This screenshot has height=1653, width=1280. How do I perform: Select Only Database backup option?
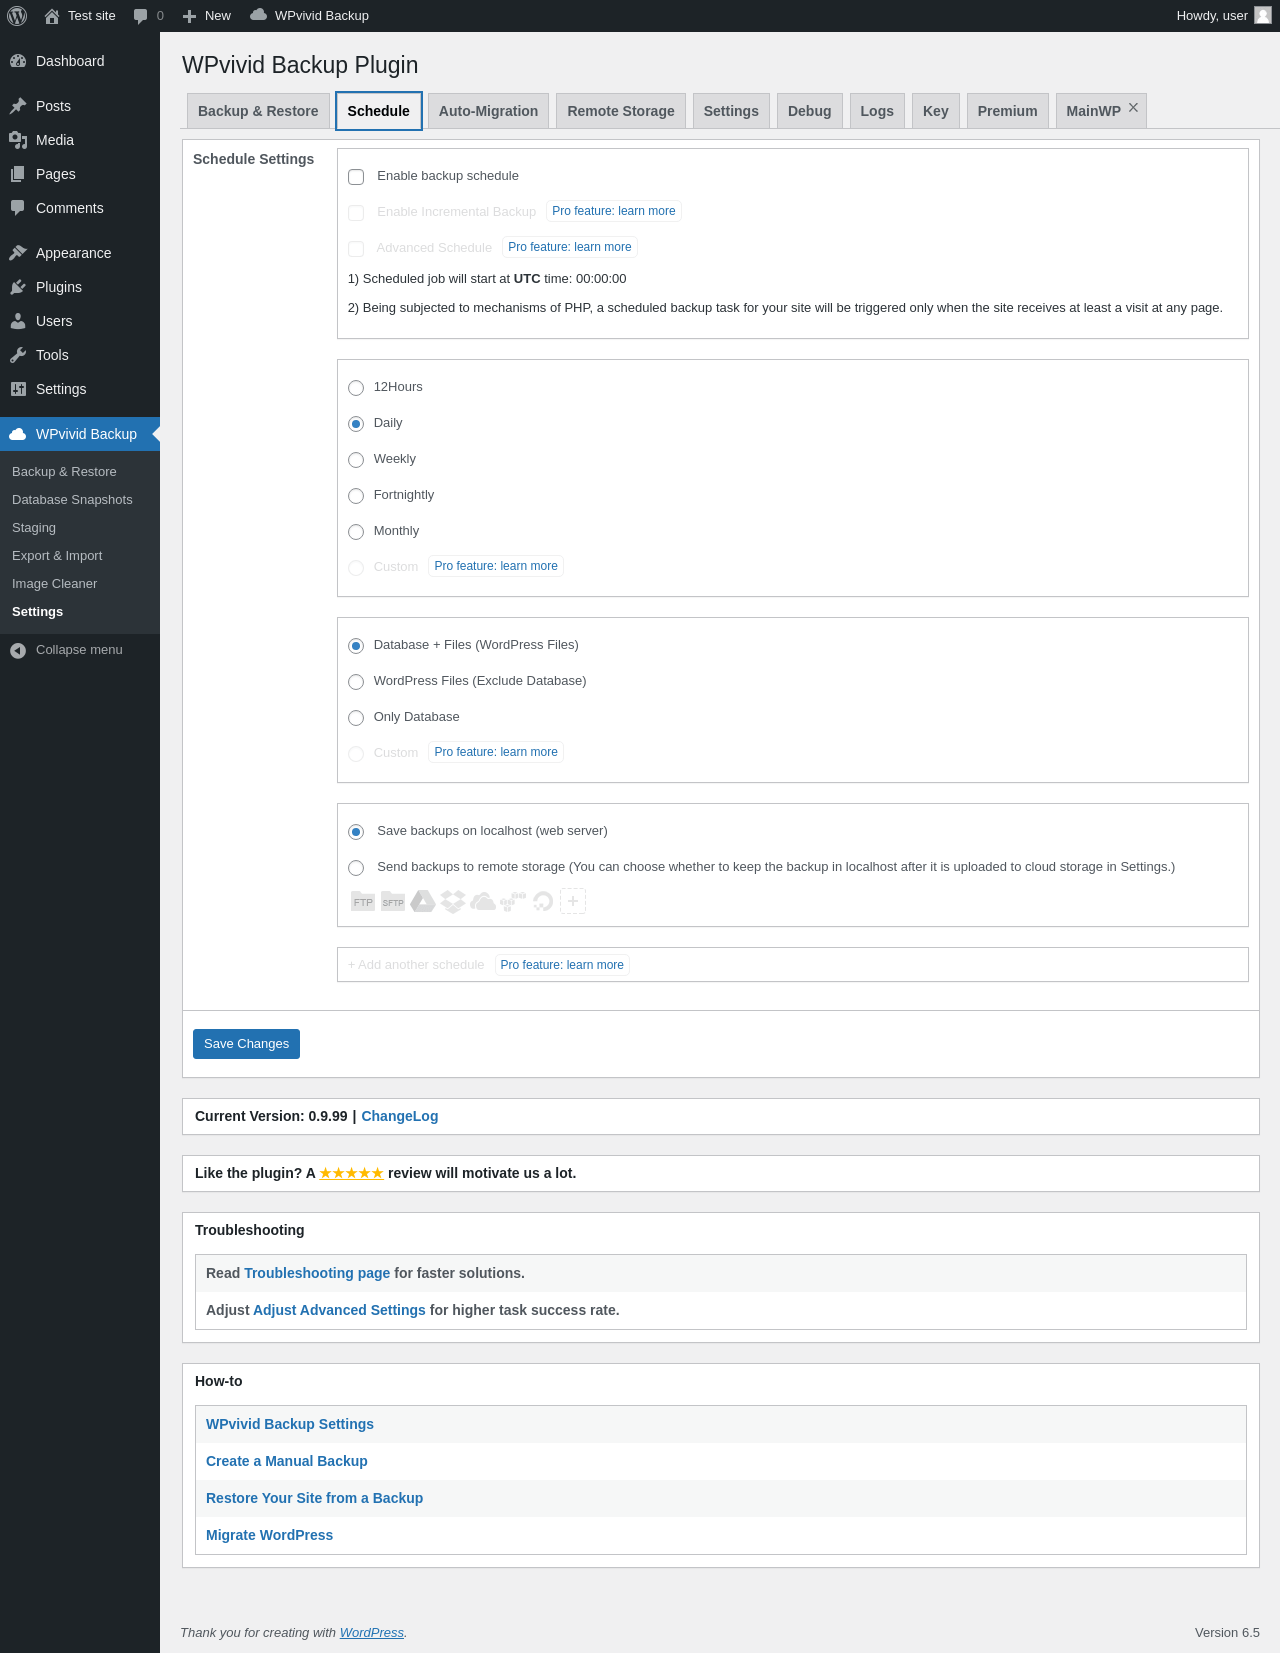(356, 718)
